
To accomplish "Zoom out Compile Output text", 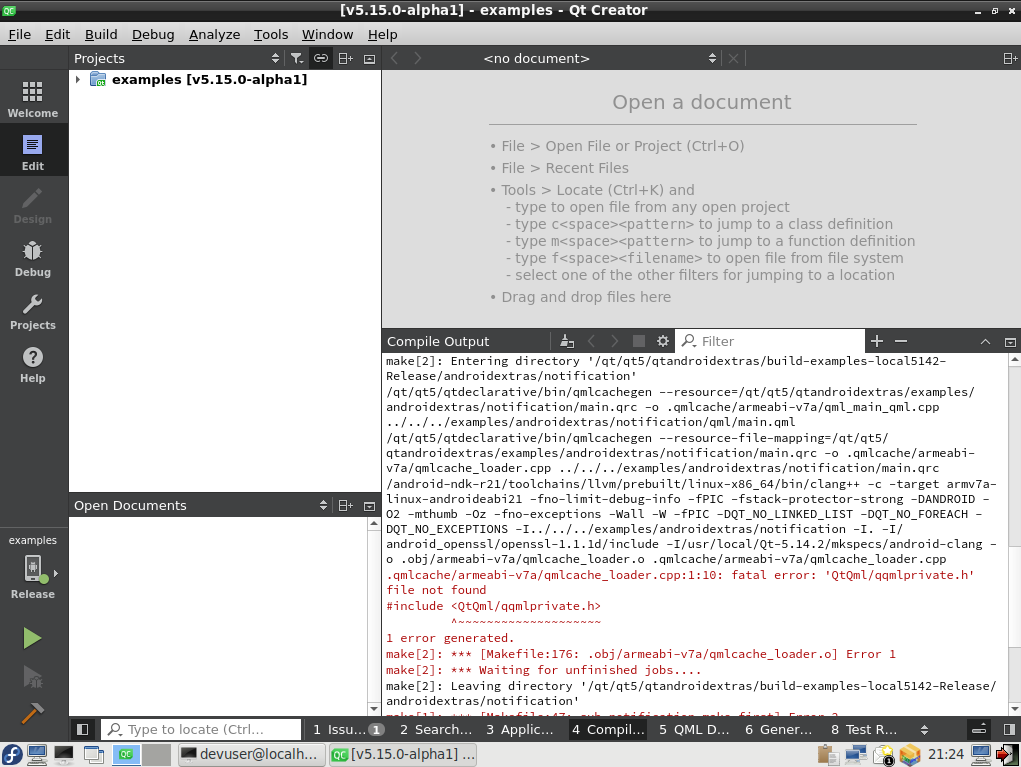I will tap(901, 341).
